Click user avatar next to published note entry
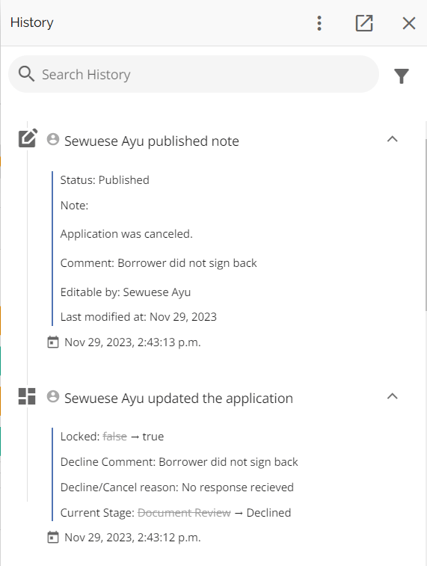Viewport: 427px width, 566px height. click(53, 139)
